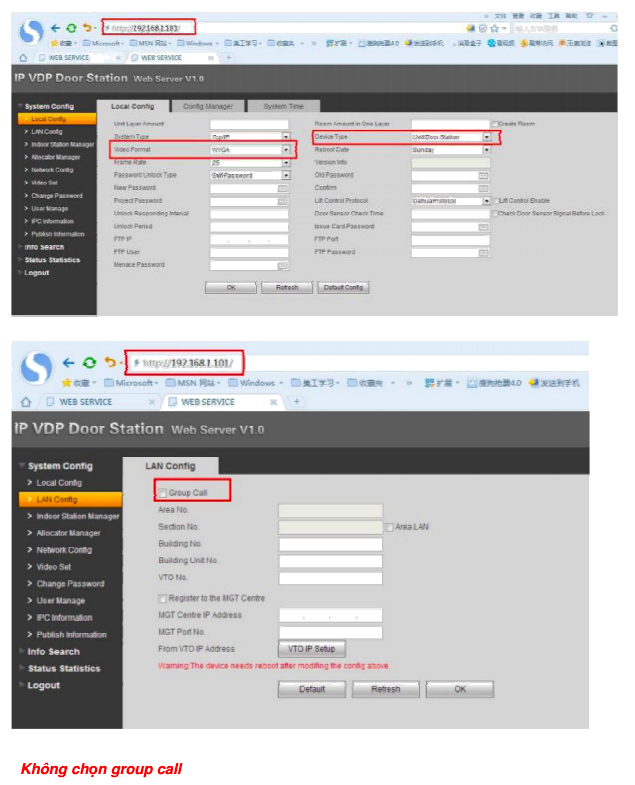
Task: Click the back arrow in upper browser window
Action: point(56,27)
